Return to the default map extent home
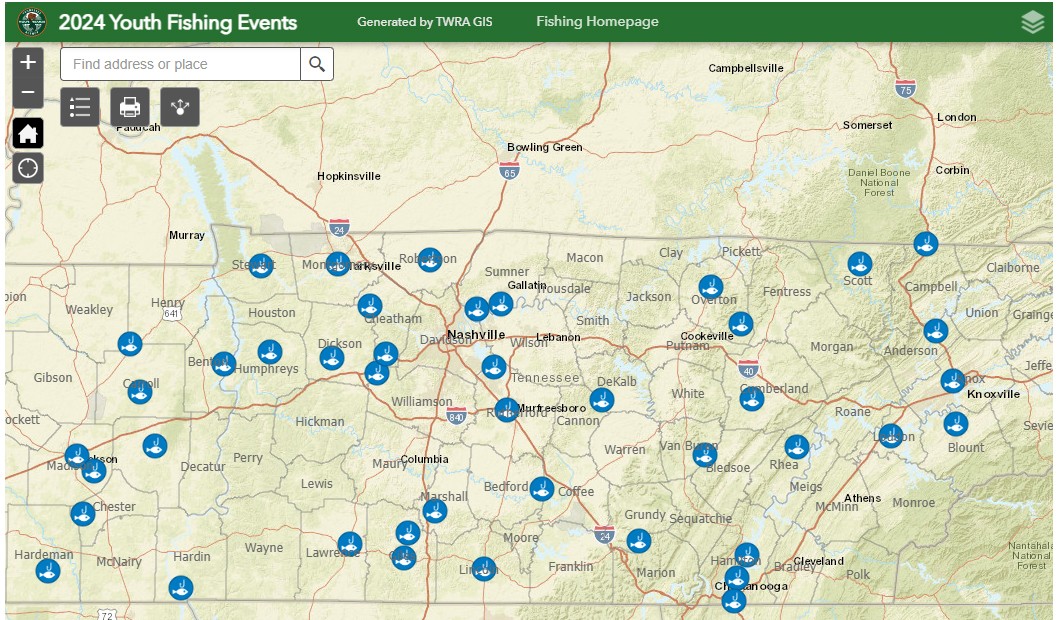Viewport: 1060px width, 620px height. click(28, 133)
